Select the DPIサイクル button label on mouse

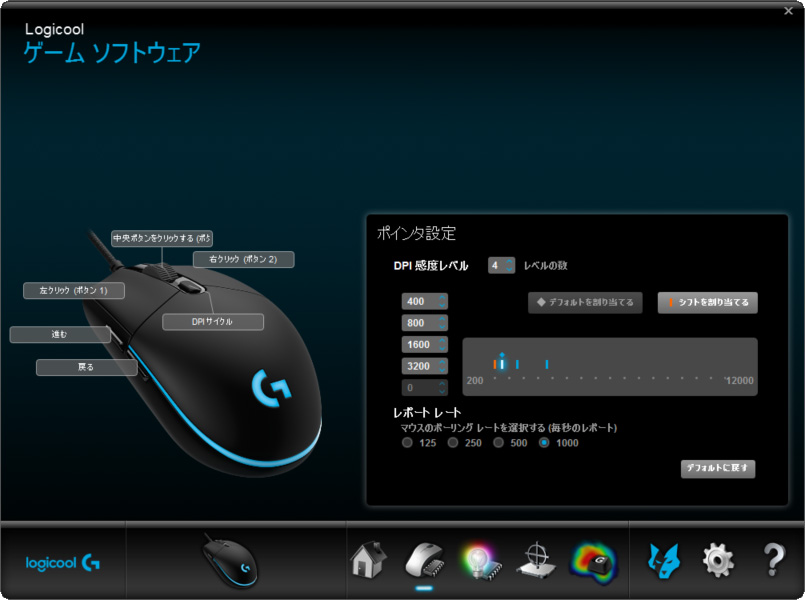coord(212,322)
